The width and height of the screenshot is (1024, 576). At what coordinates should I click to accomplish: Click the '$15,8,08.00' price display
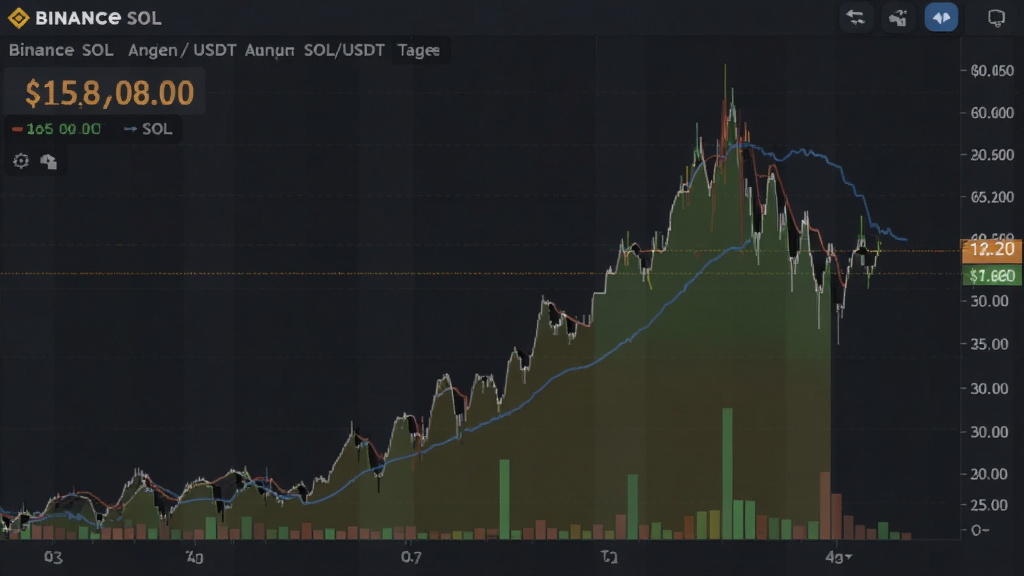(x=109, y=93)
